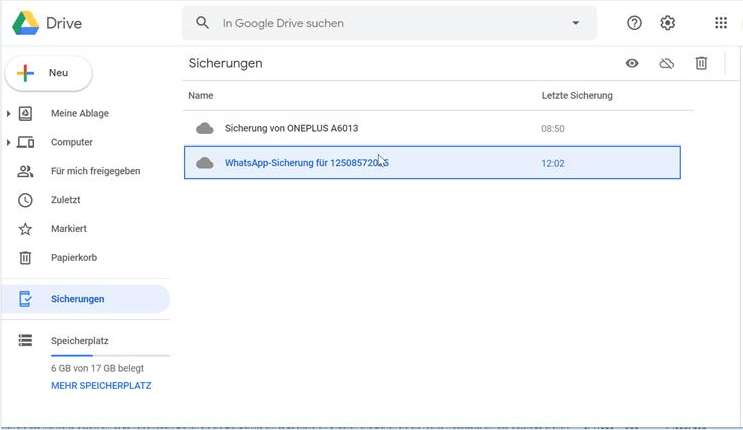Open the search options dropdown arrow
The height and width of the screenshot is (430, 743).
point(575,23)
